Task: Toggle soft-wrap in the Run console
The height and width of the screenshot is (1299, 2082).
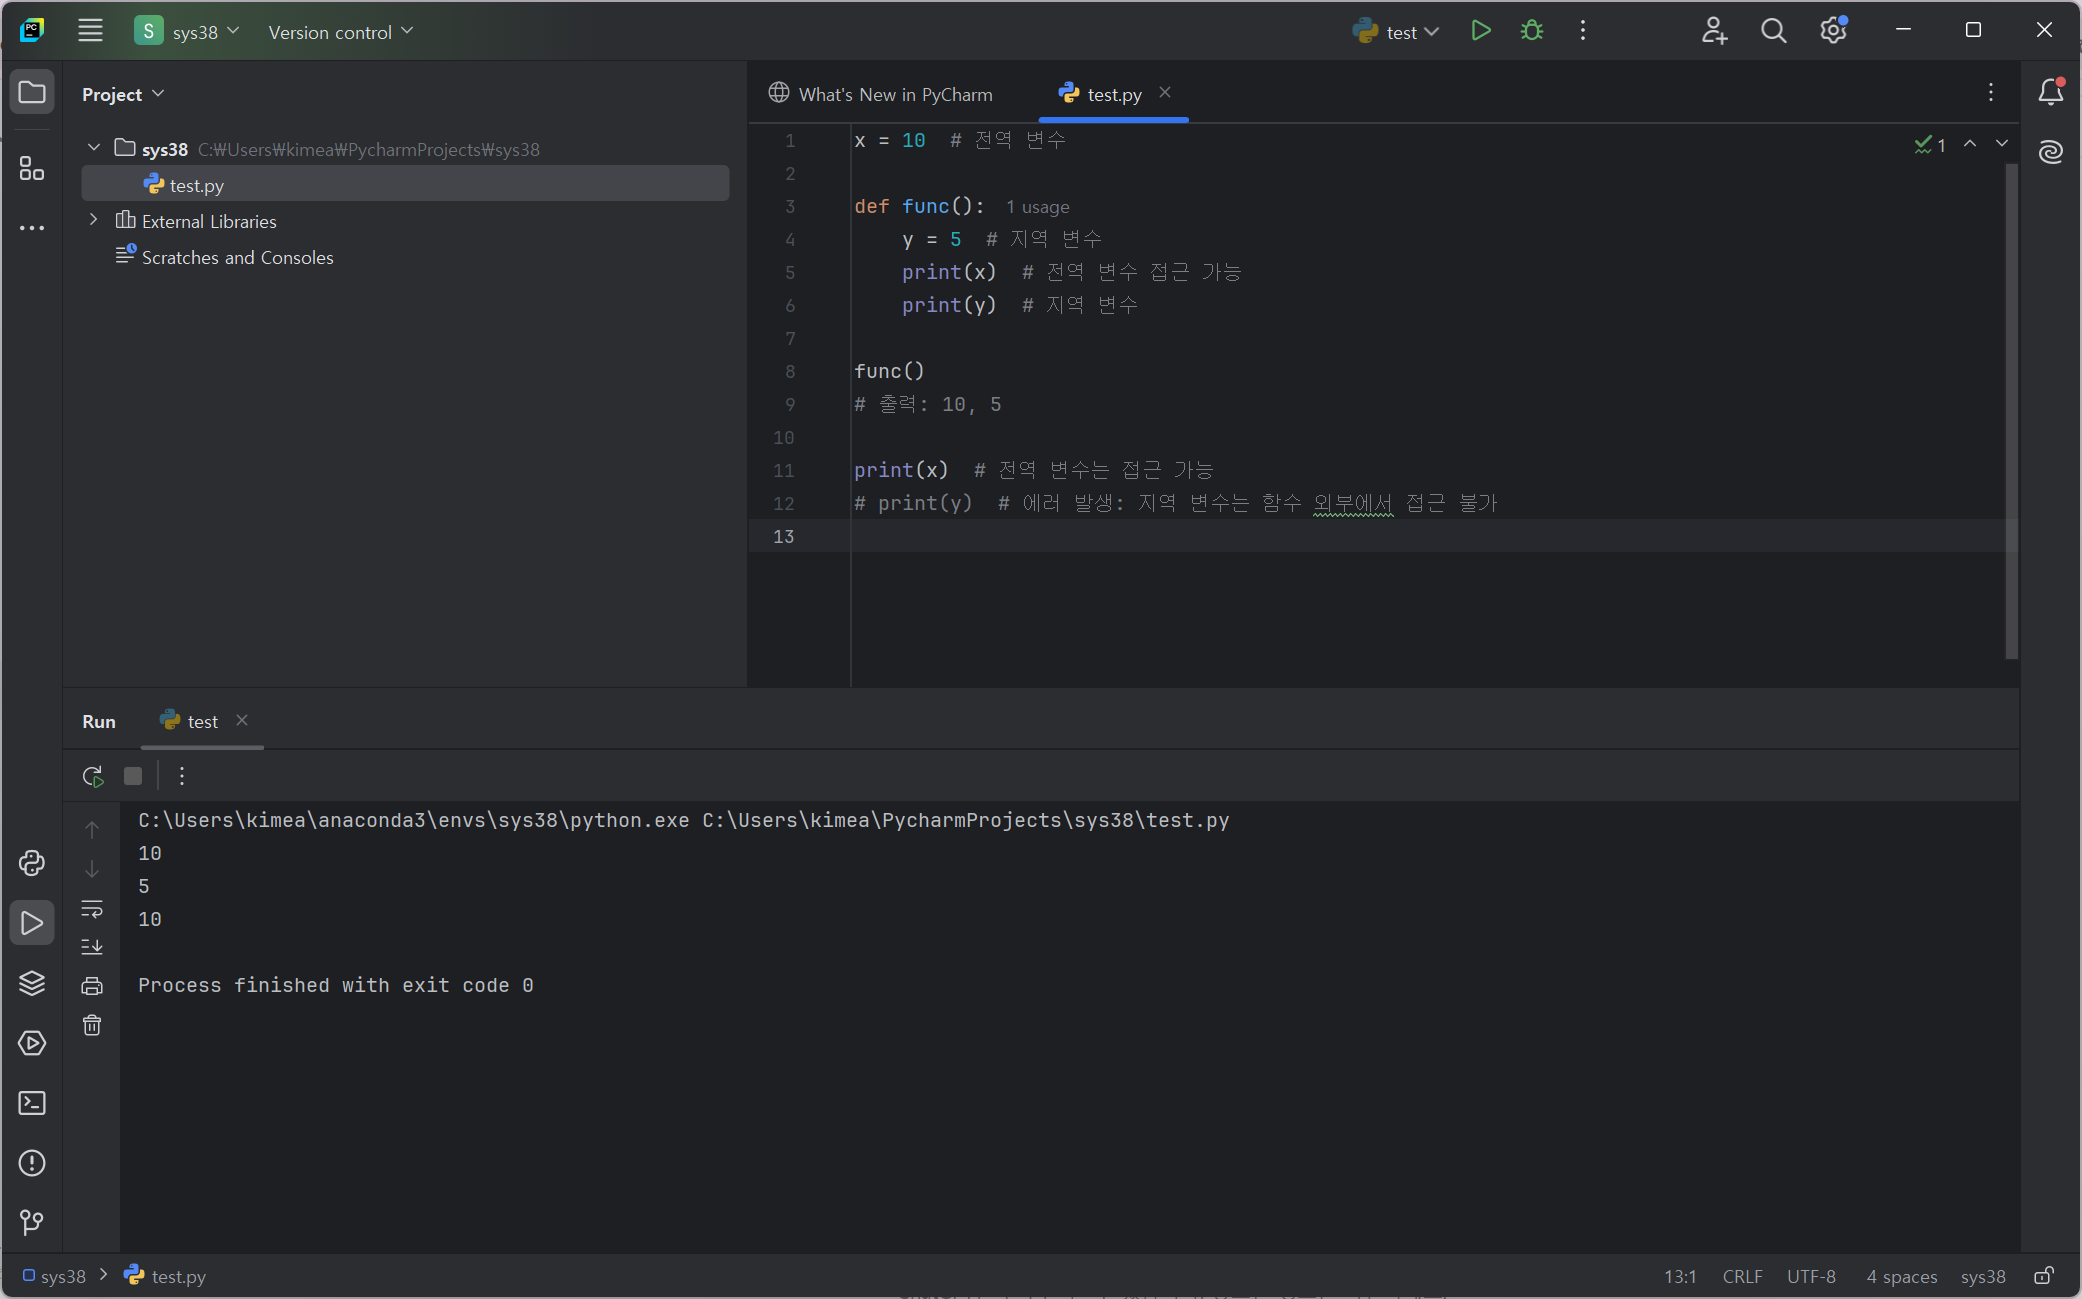Action: pyautogui.click(x=92, y=908)
